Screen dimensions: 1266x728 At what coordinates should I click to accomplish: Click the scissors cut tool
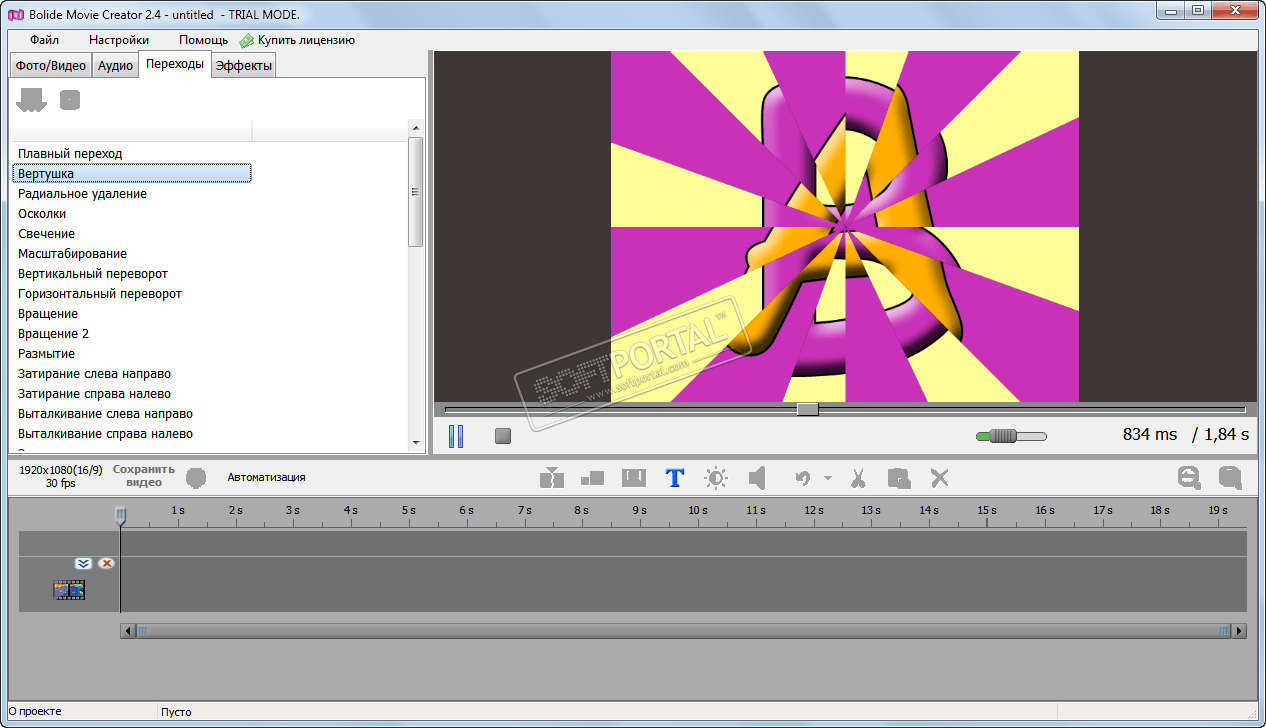point(858,478)
